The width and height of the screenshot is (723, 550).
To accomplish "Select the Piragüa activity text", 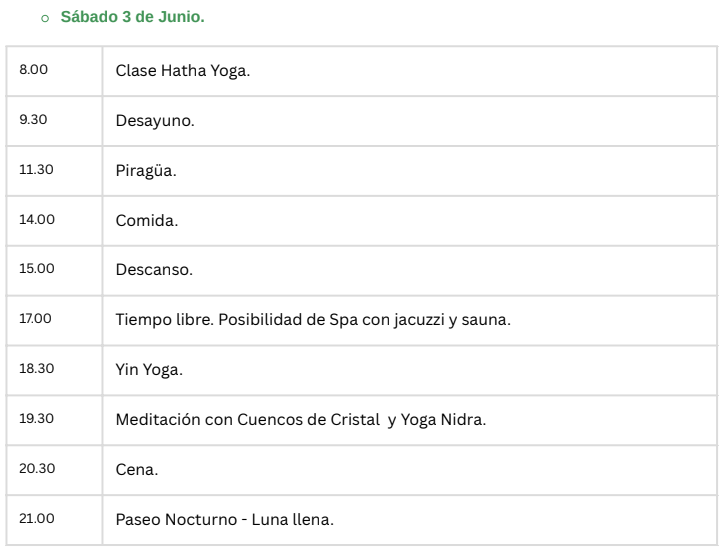I will click(x=146, y=171).
